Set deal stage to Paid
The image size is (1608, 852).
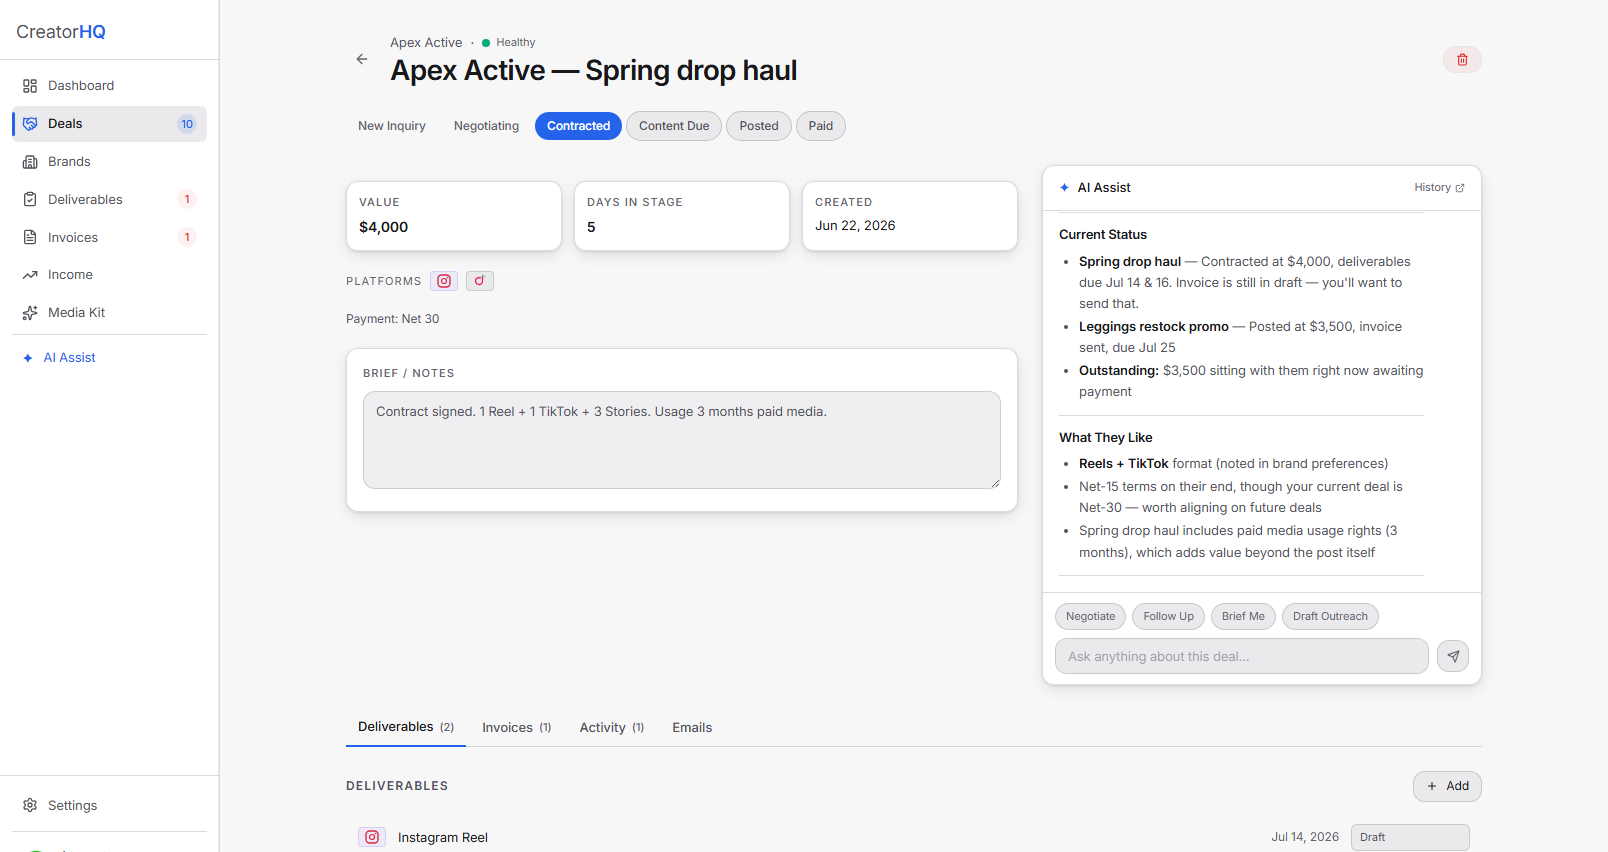coord(821,126)
